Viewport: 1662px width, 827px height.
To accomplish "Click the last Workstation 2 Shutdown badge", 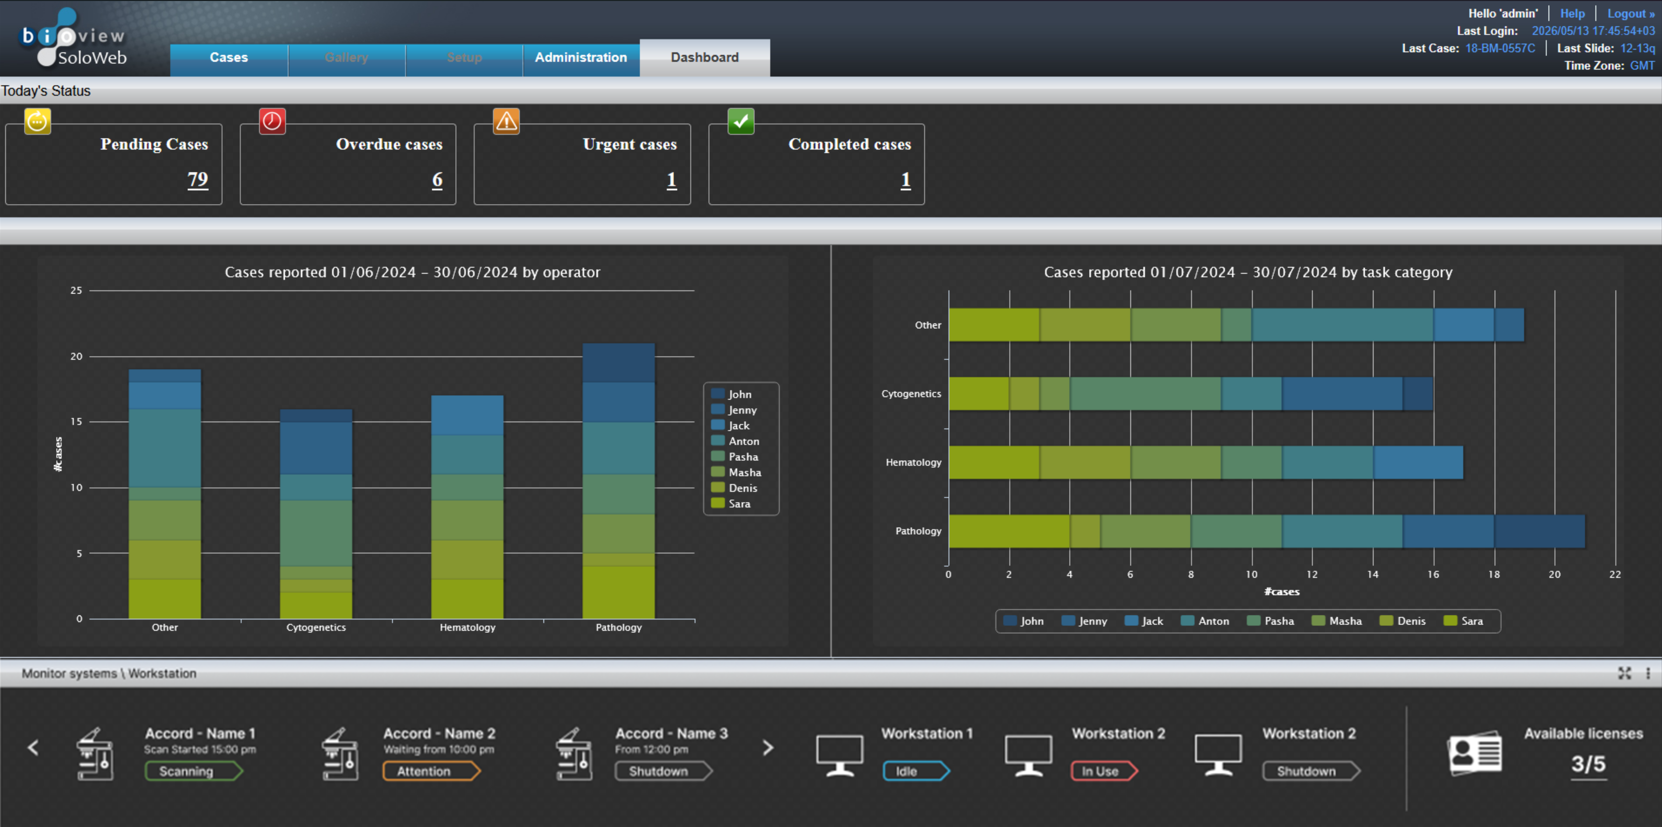I will (x=1311, y=771).
